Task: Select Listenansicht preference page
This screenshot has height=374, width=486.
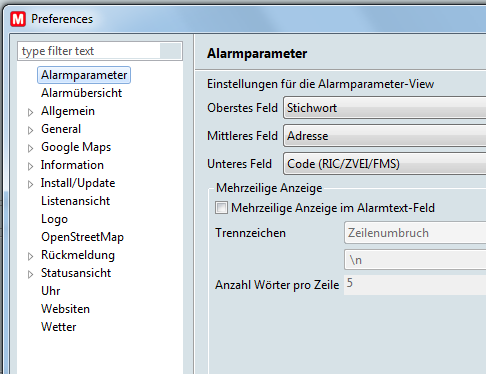Action: (x=76, y=201)
